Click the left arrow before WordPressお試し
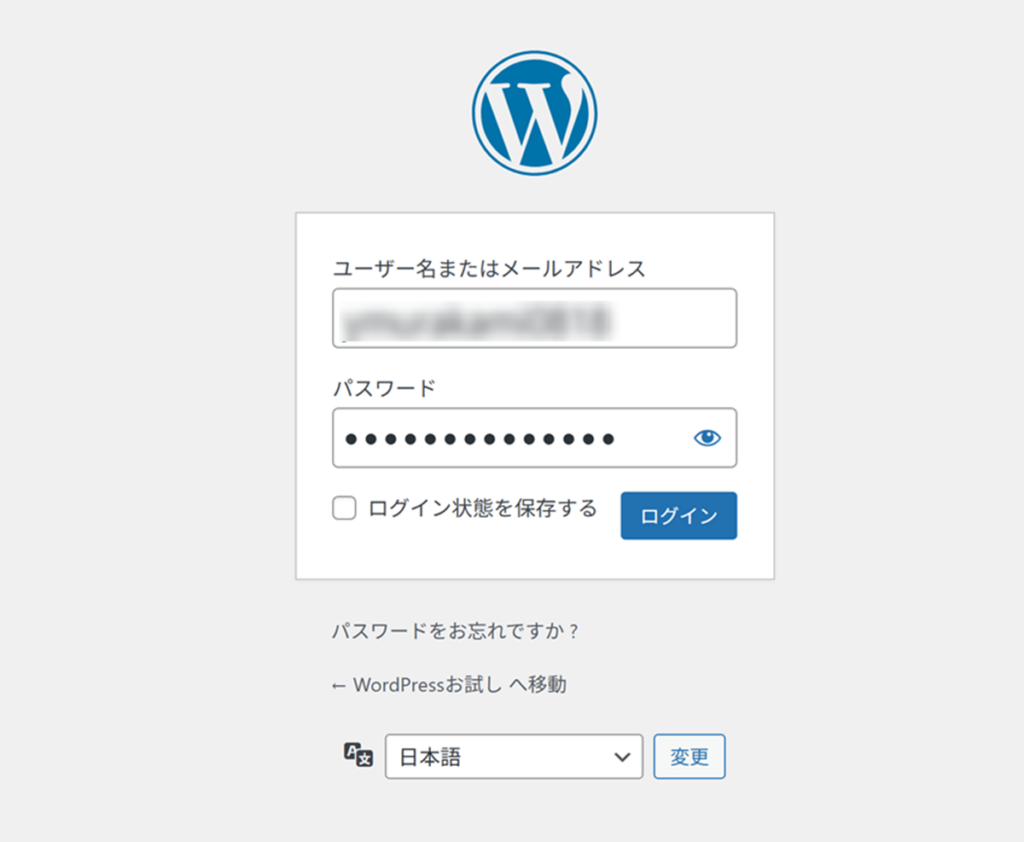 [338, 685]
